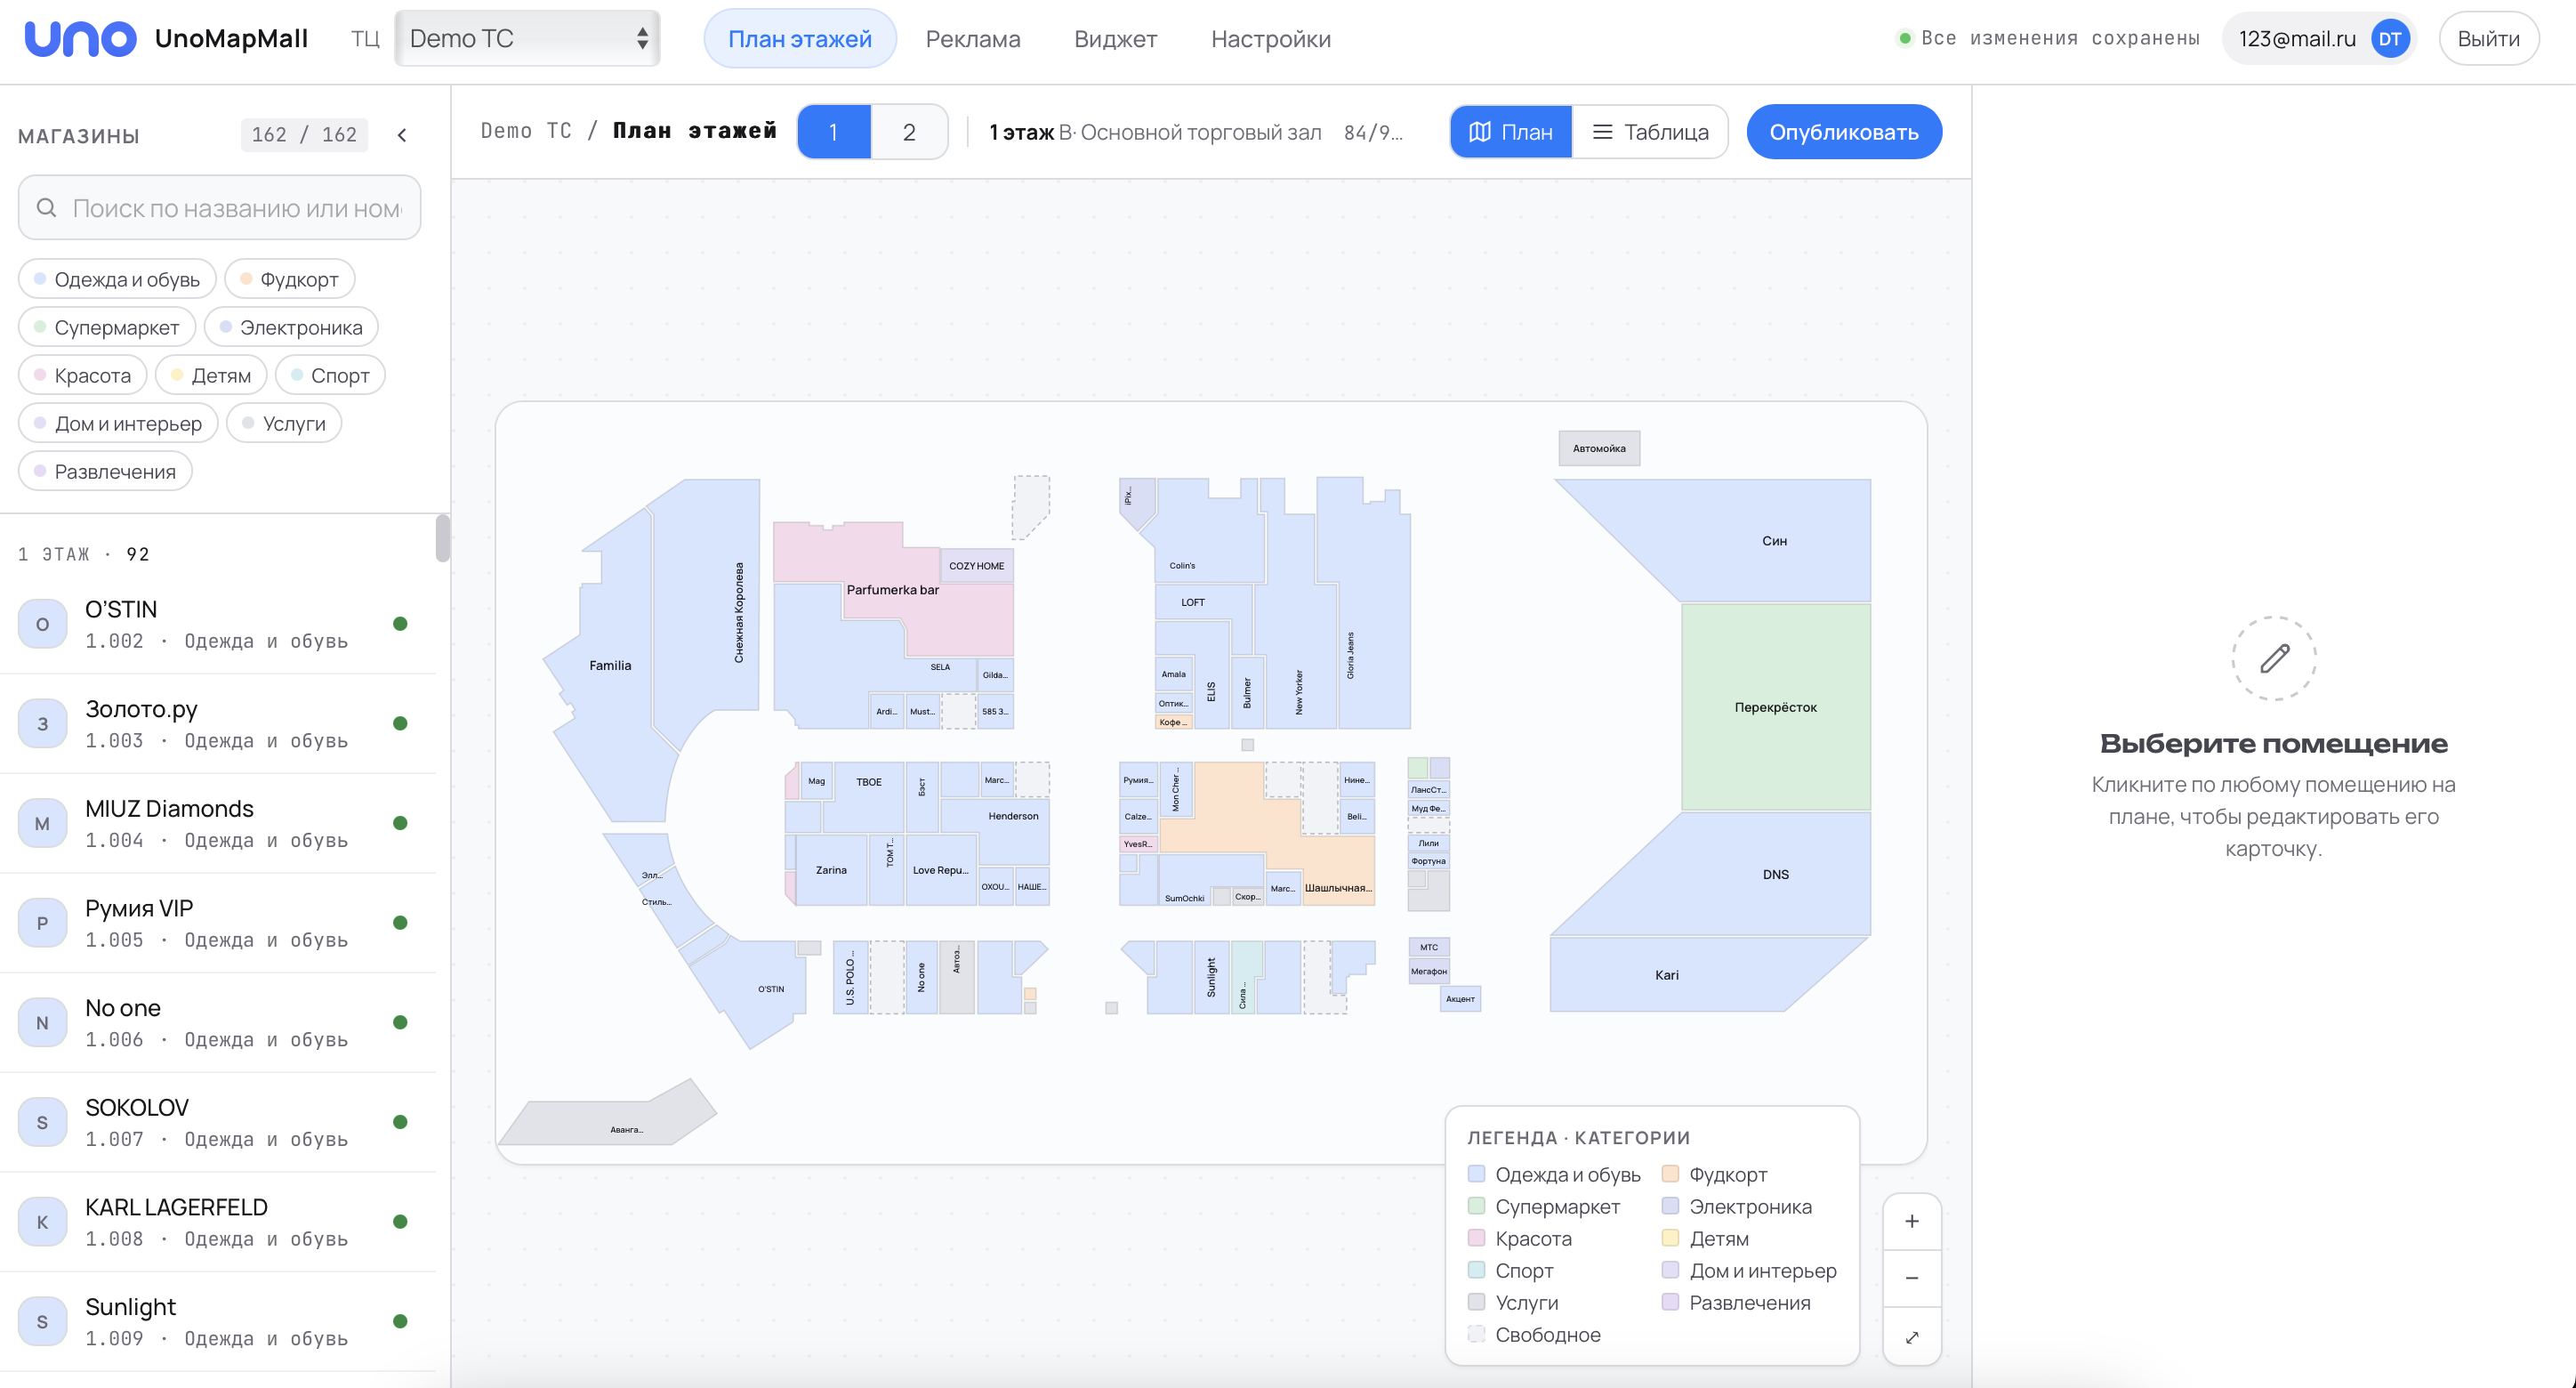Toggle the Детям category filter
The image size is (2576, 1388).
[211, 375]
